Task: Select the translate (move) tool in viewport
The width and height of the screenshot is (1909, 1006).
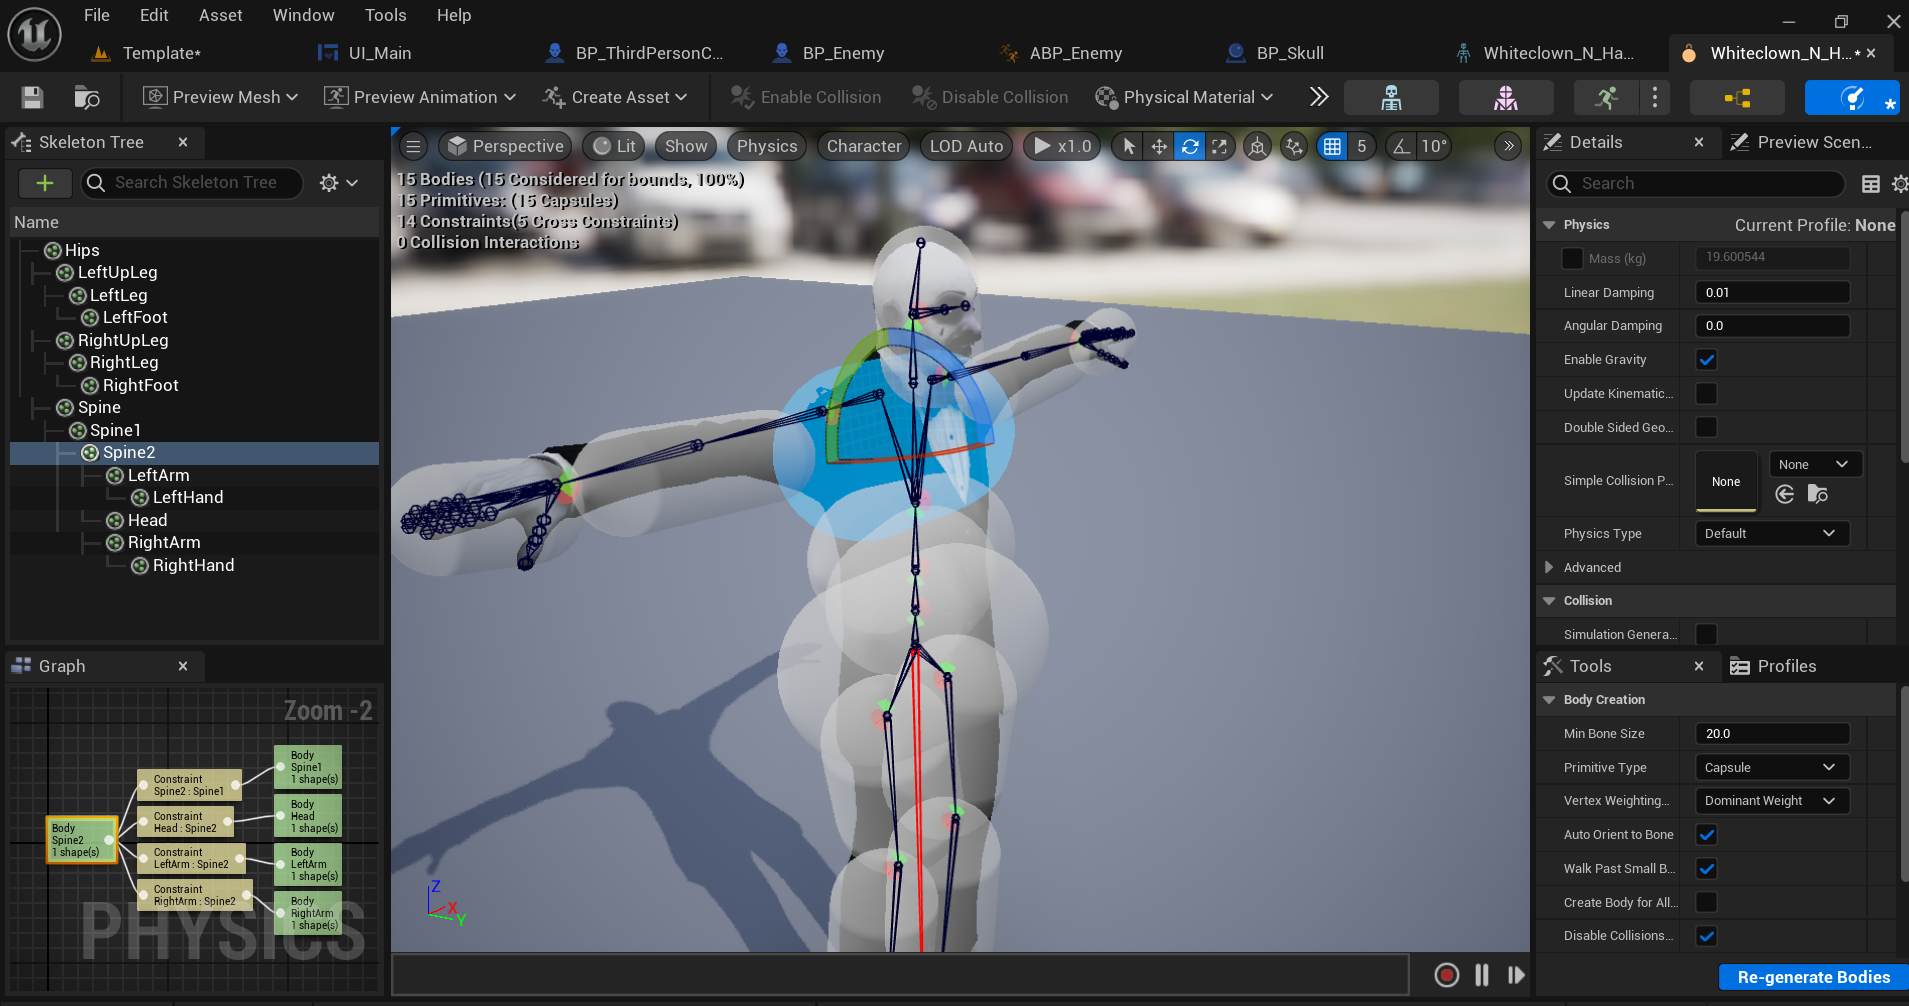Action: click(x=1159, y=146)
